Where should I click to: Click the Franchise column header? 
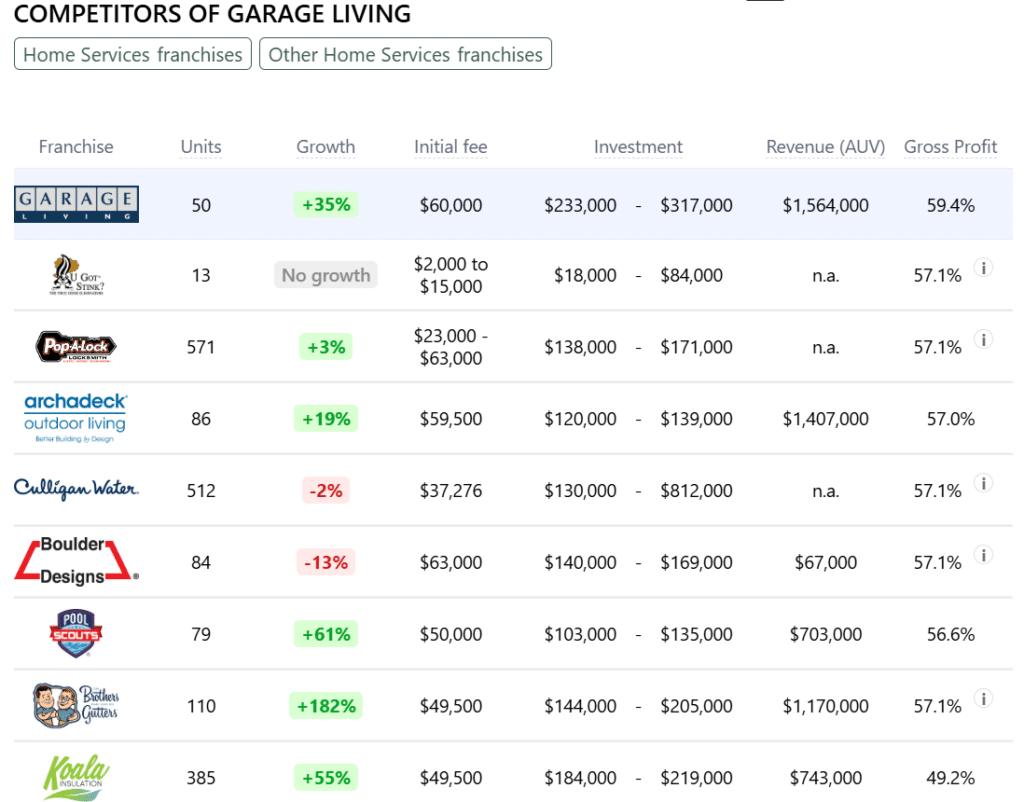76,147
